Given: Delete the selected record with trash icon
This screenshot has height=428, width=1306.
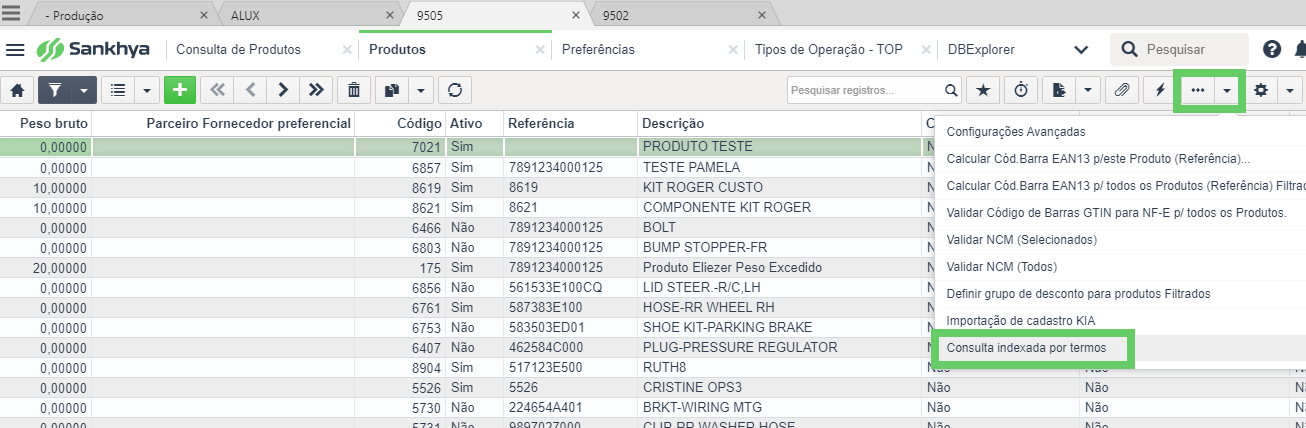Looking at the screenshot, I should pyautogui.click(x=353, y=90).
